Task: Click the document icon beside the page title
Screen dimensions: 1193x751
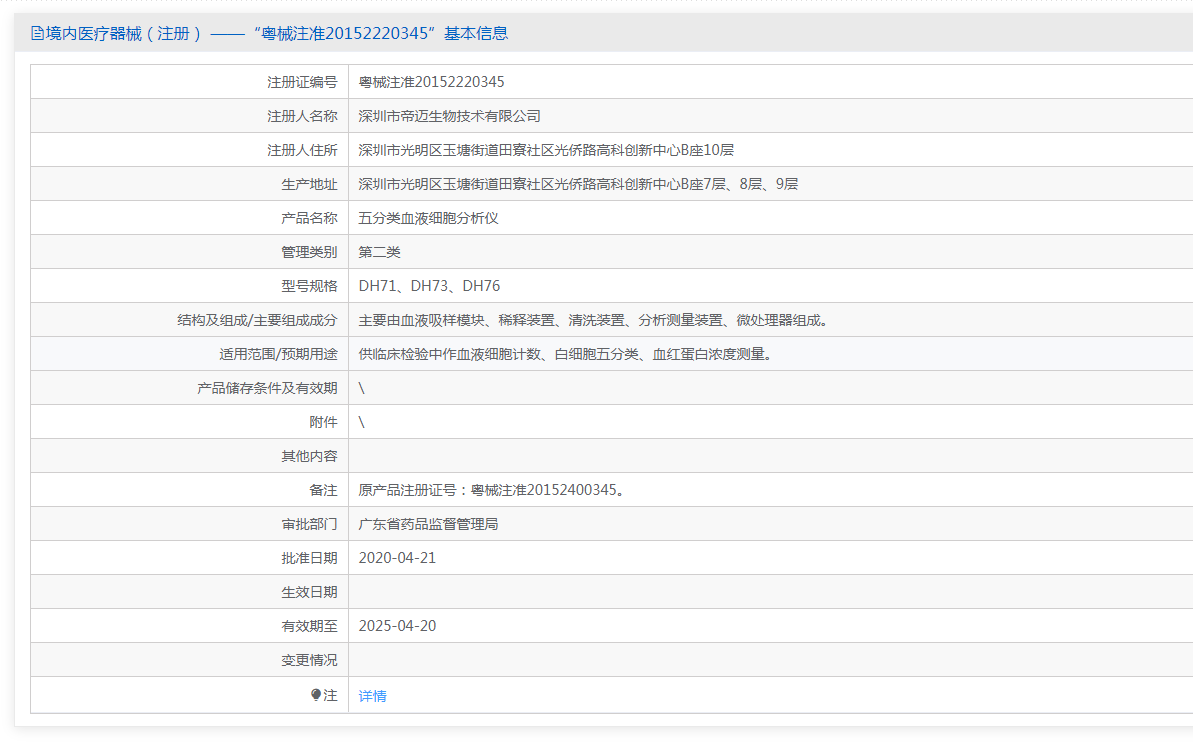Action: [37, 33]
